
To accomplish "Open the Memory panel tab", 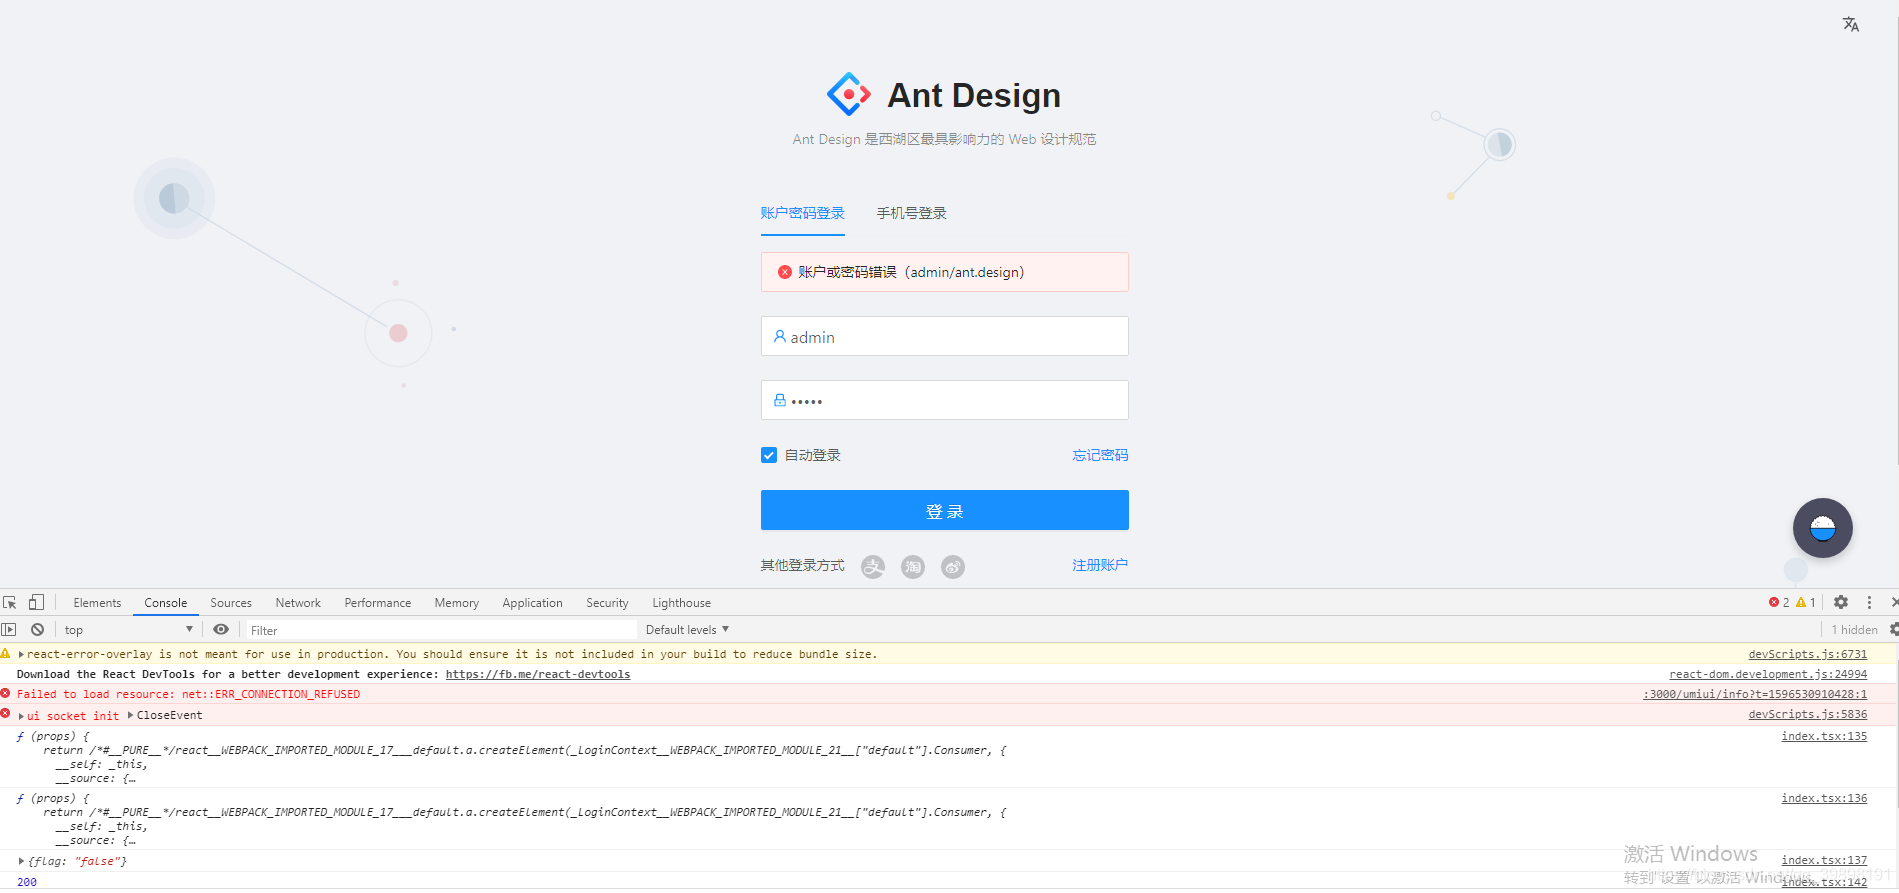I will pyautogui.click(x=457, y=602).
